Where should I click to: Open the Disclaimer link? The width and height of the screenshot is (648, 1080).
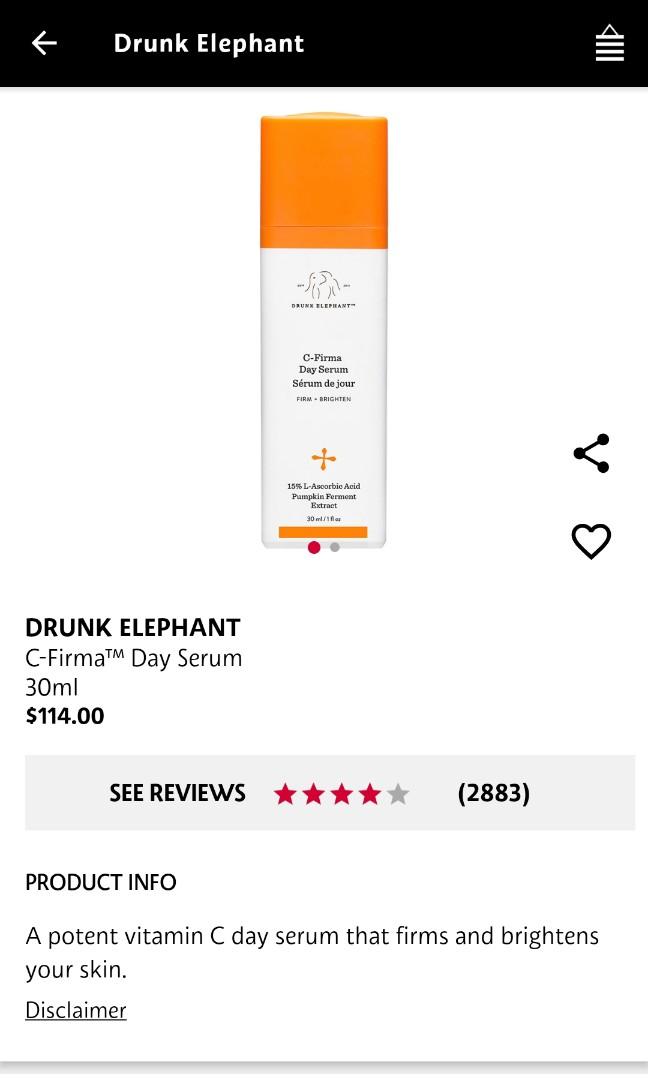[75, 1009]
